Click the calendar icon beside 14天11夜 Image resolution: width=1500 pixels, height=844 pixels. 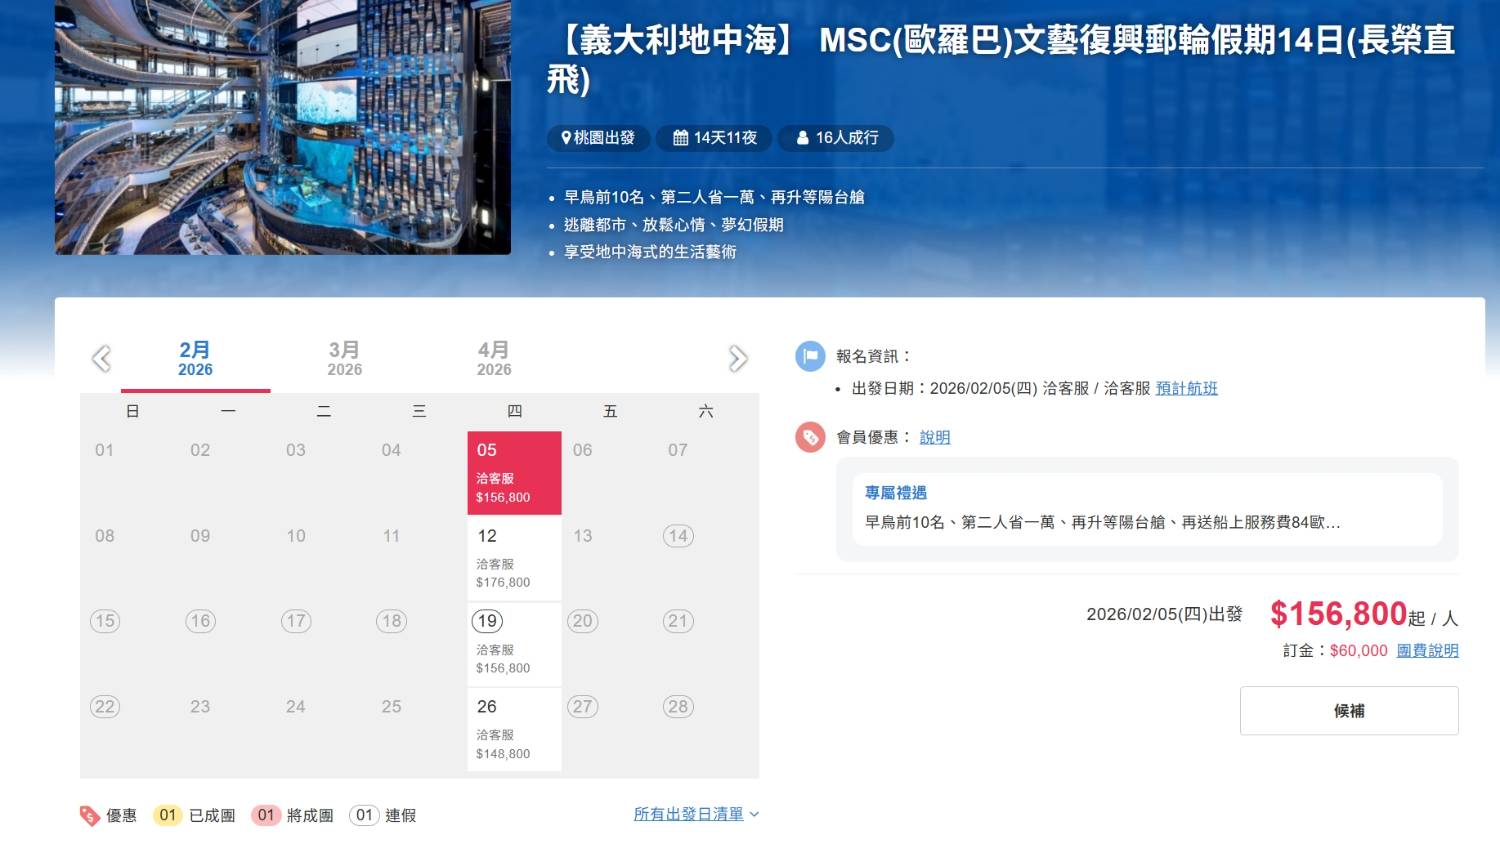pyautogui.click(x=680, y=138)
